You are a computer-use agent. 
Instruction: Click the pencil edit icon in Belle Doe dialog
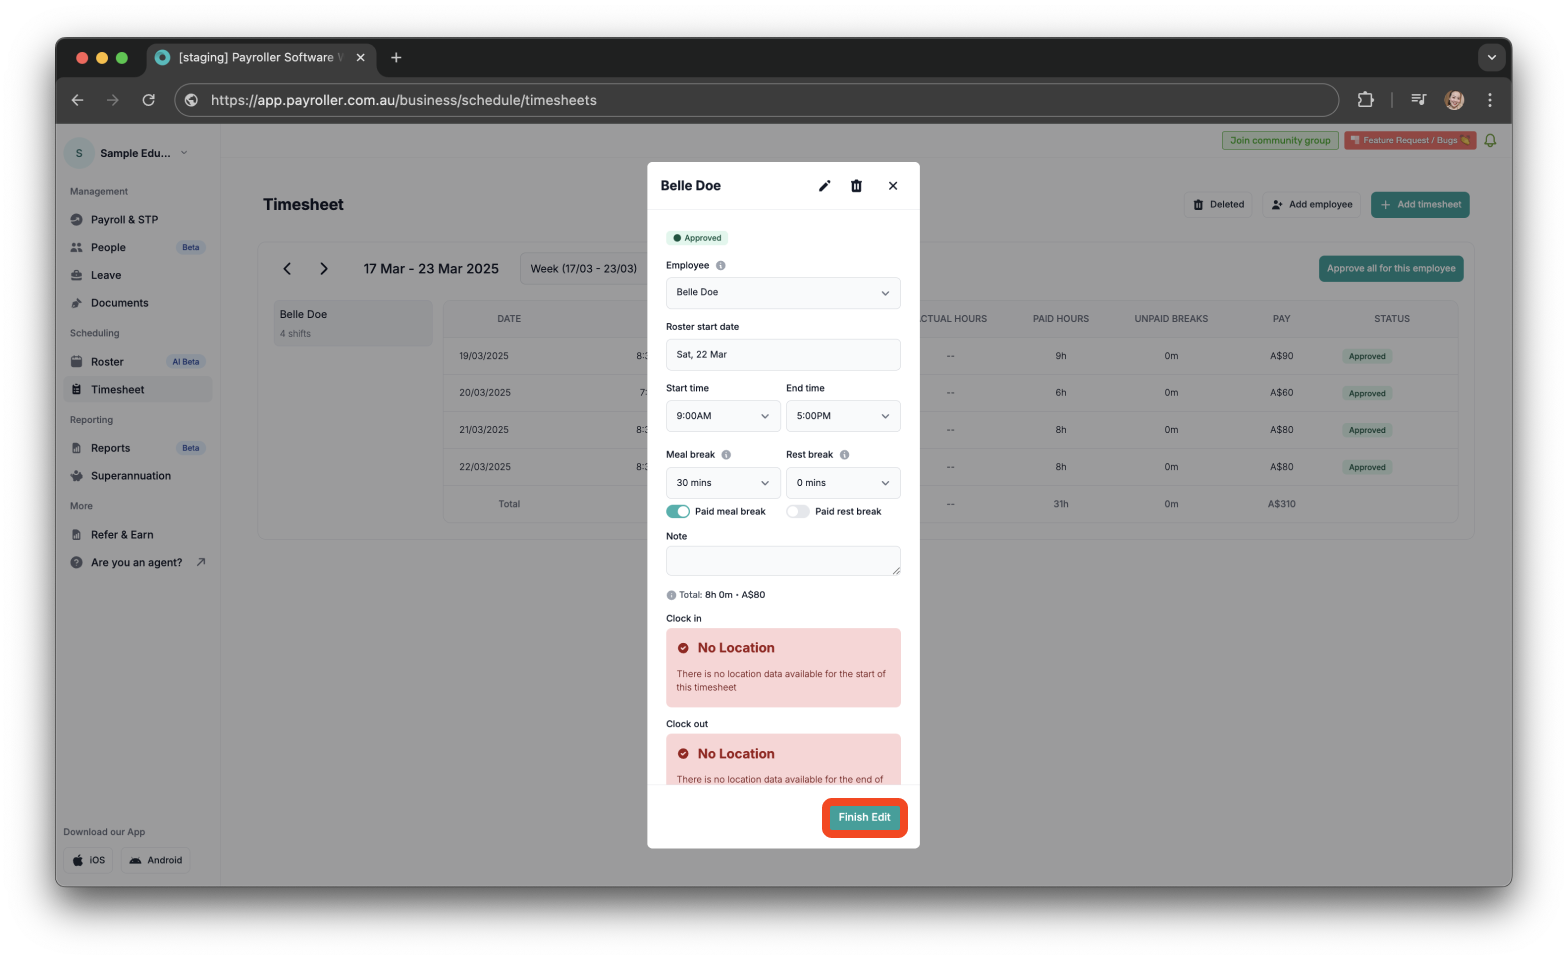825,186
